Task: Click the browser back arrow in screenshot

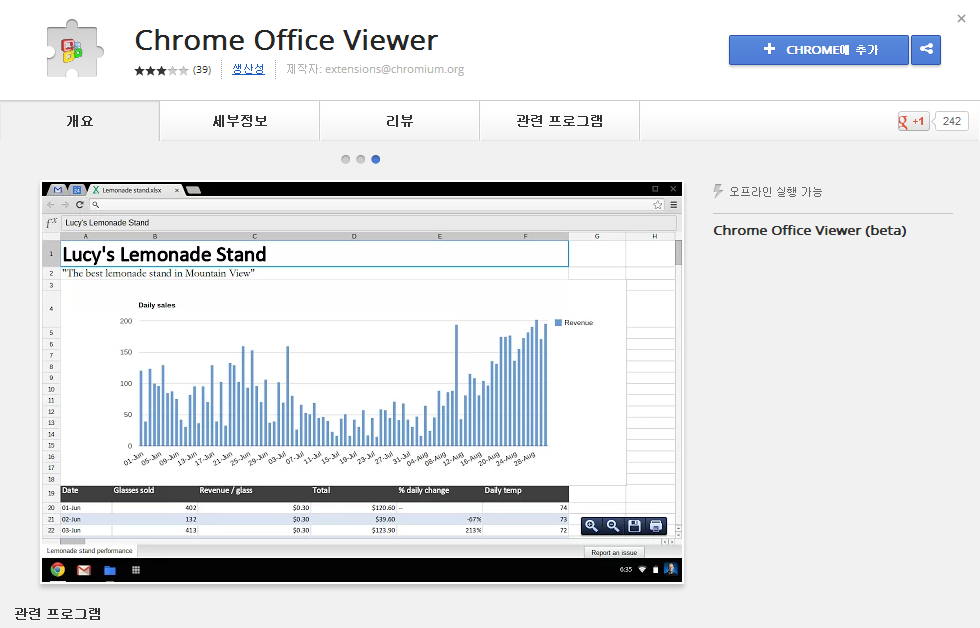Action: (51, 204)
